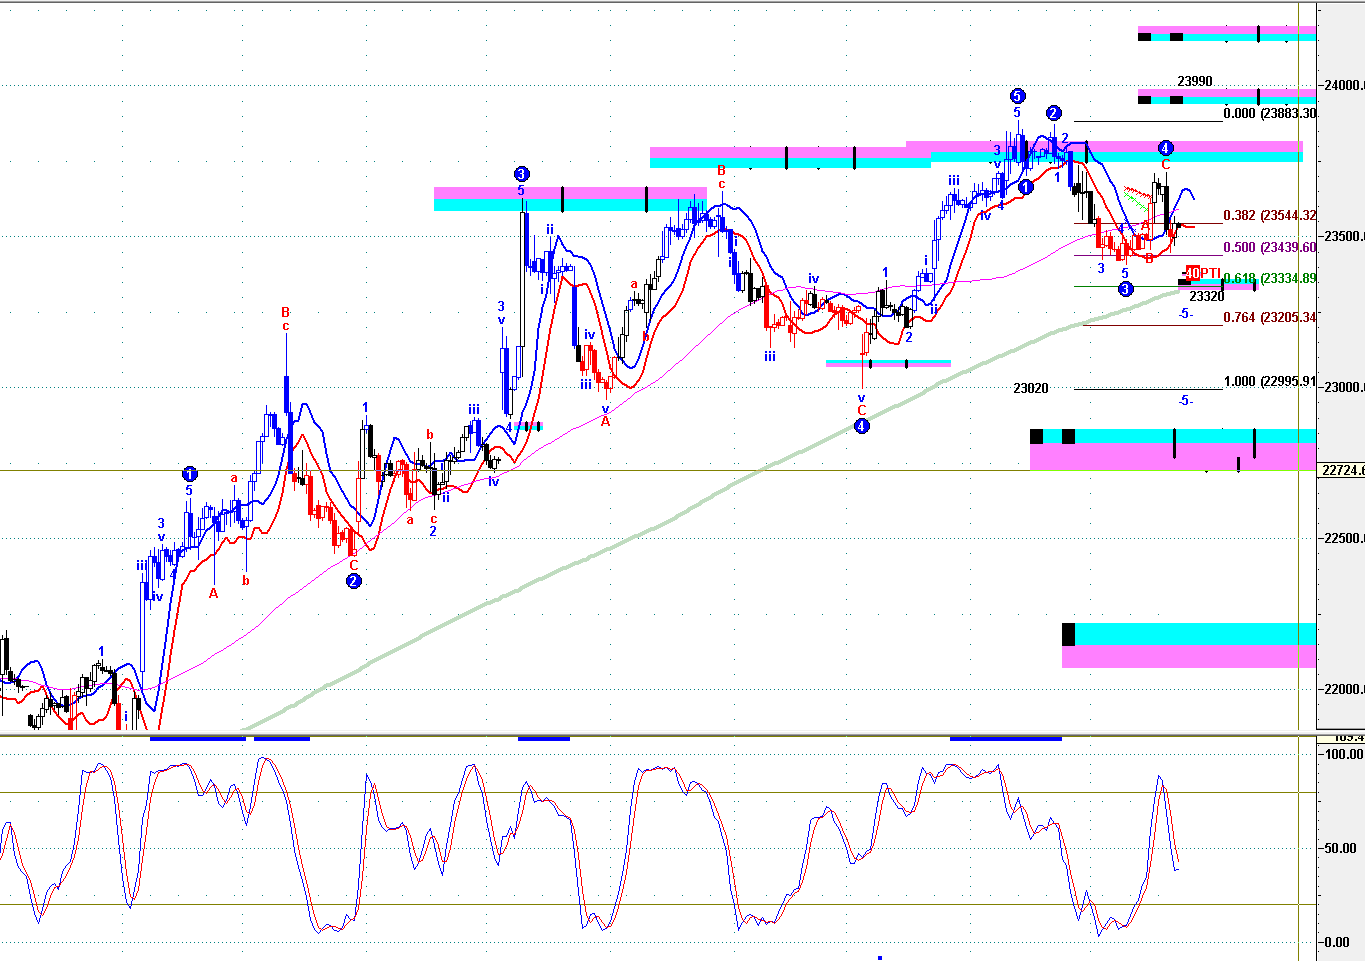Click the 24000 price axis label
1365x961 pixels.
1344,85
